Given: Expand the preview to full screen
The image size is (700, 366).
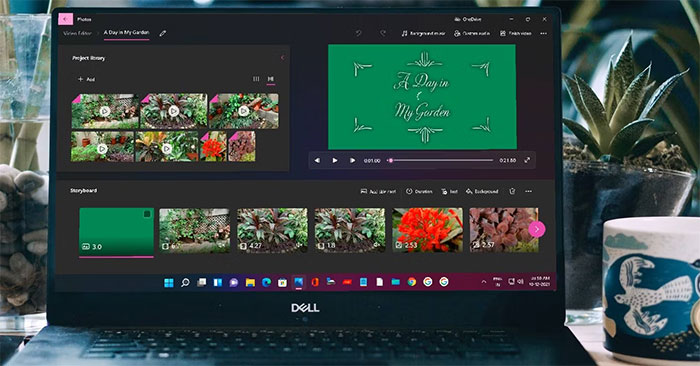Looking at the screenshot, I should point(527,160).
